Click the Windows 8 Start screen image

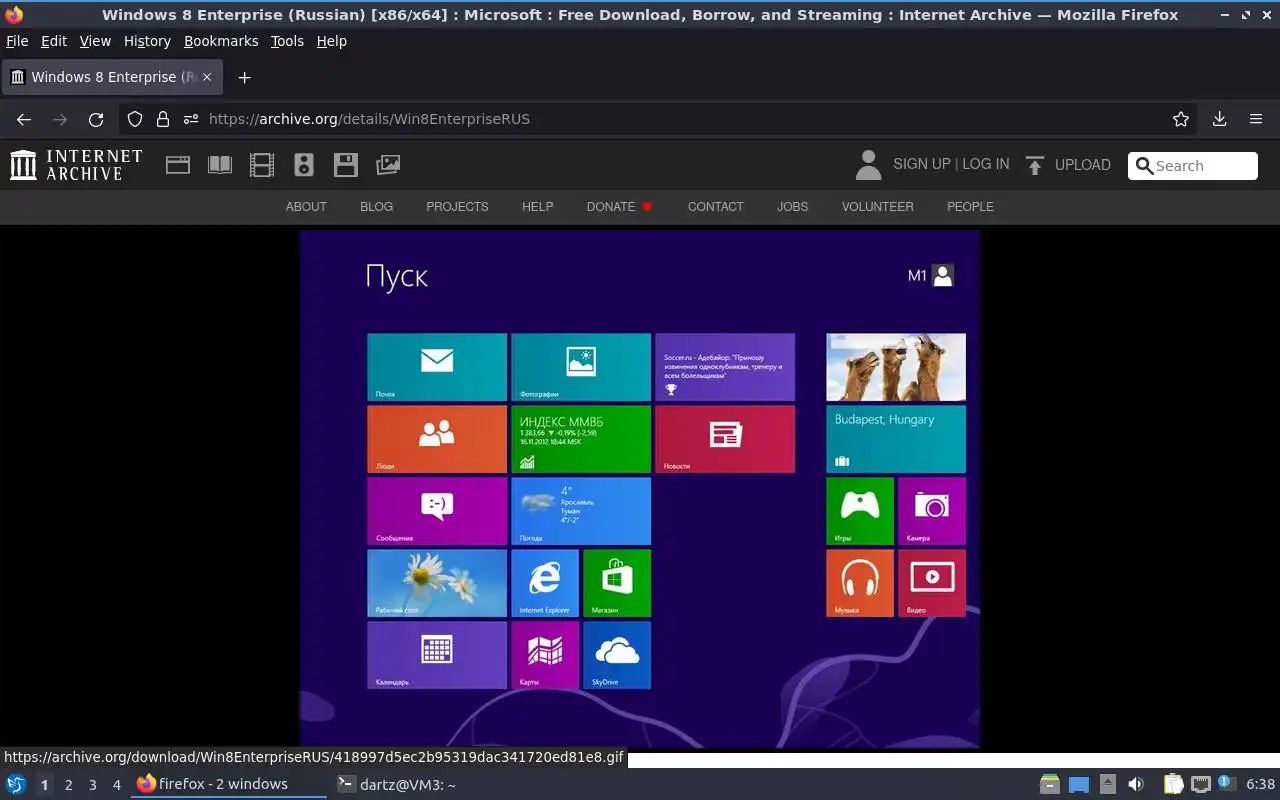[x=640, y=489]
